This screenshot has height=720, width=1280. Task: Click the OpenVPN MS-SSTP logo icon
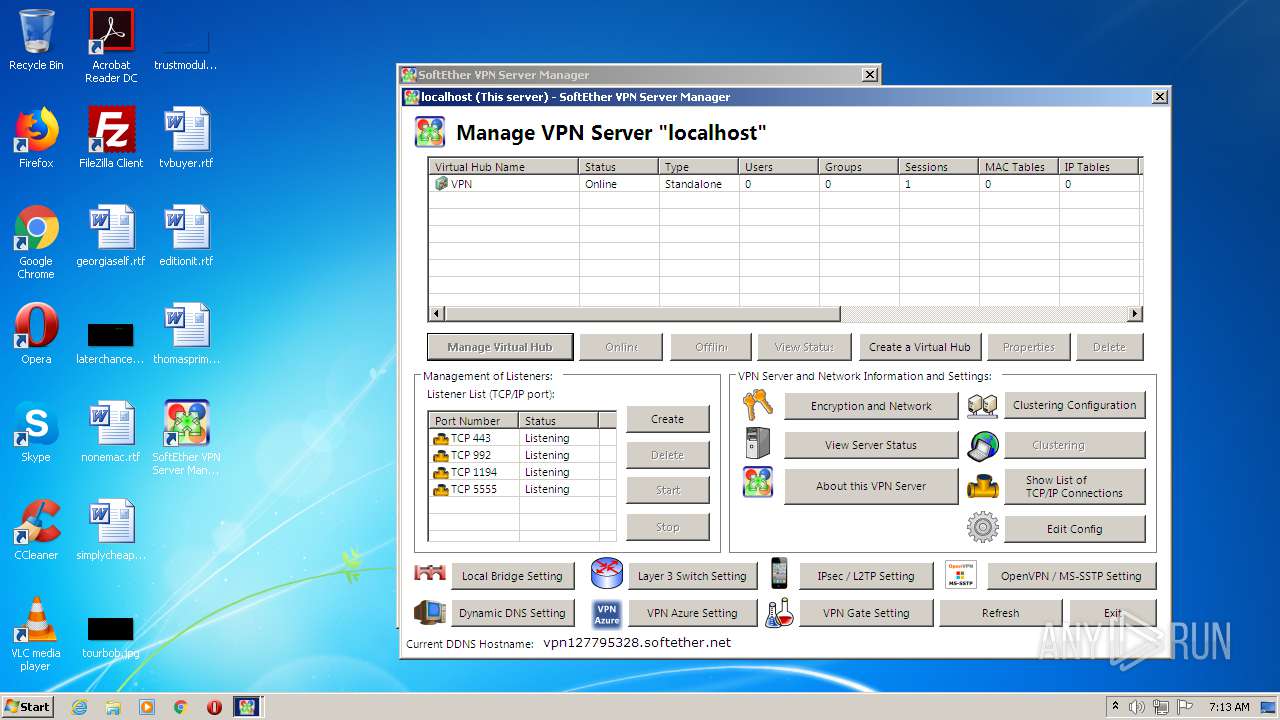(960, 575)
